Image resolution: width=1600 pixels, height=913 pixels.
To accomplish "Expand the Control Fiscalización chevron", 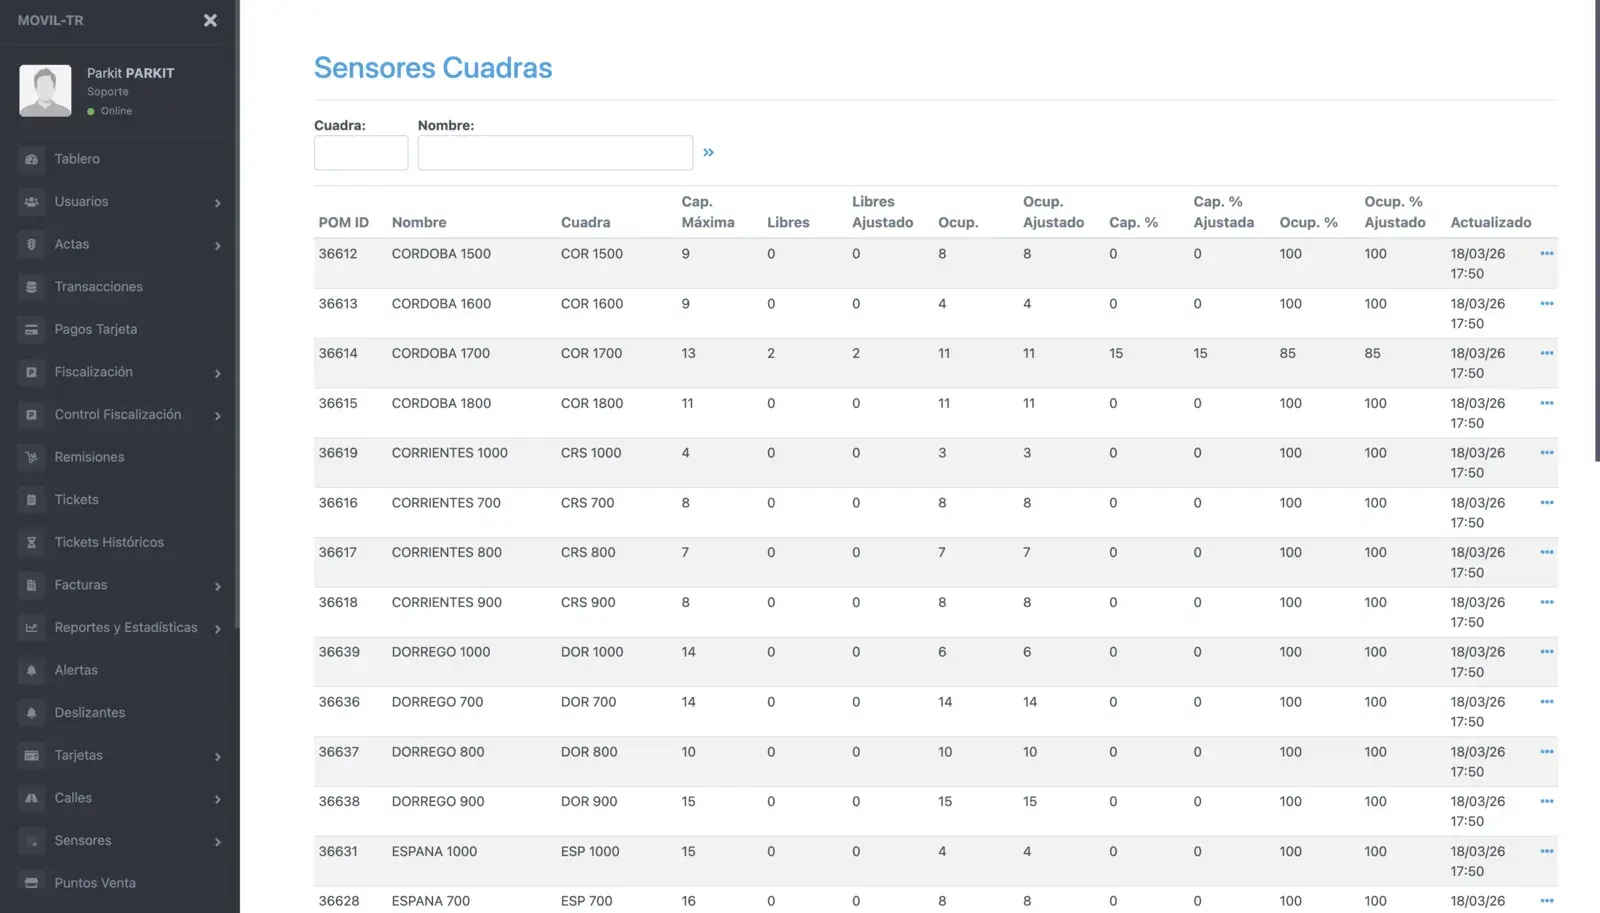I will point(217,415).
